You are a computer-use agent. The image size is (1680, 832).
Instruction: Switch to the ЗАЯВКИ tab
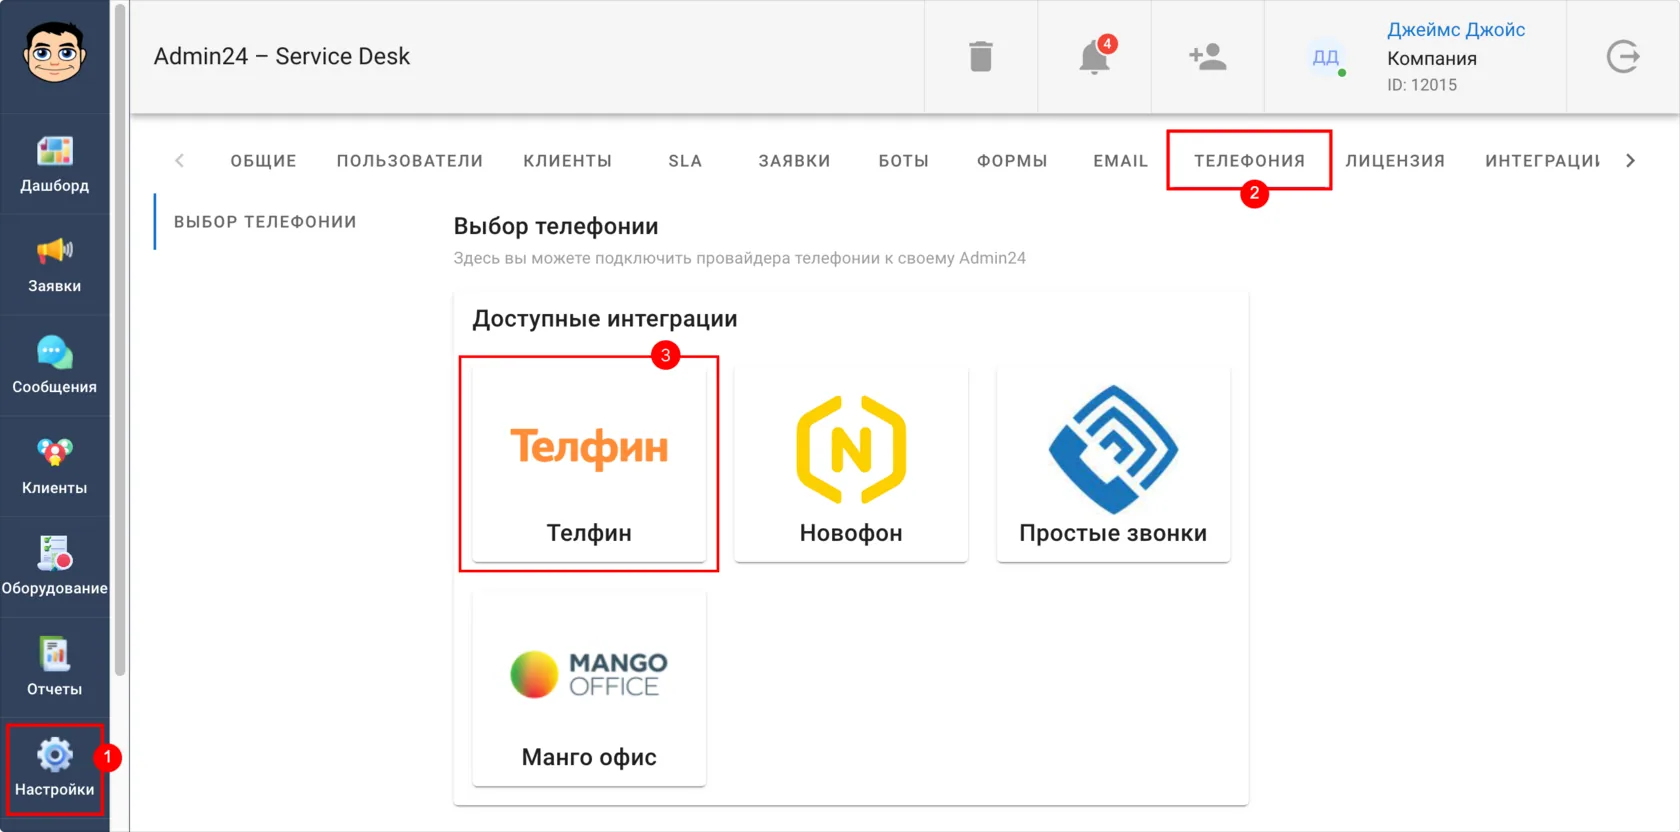pyautogui.click(x=794, y=161)
